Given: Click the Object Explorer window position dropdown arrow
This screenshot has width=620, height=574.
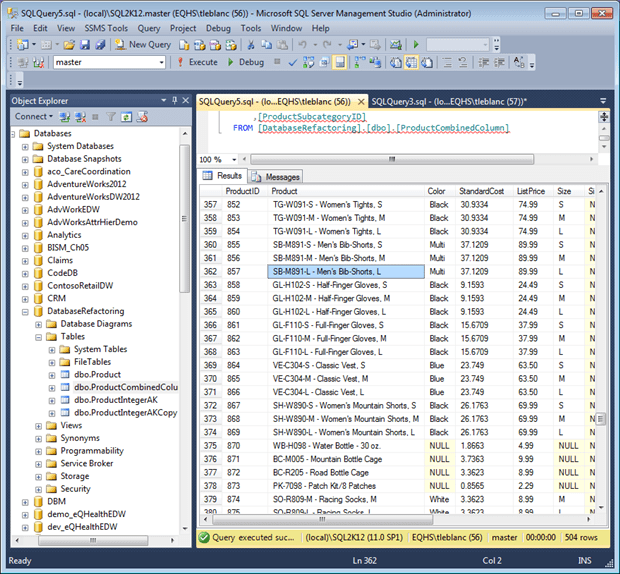Looking at the screenshot, I should coord(163,100).
